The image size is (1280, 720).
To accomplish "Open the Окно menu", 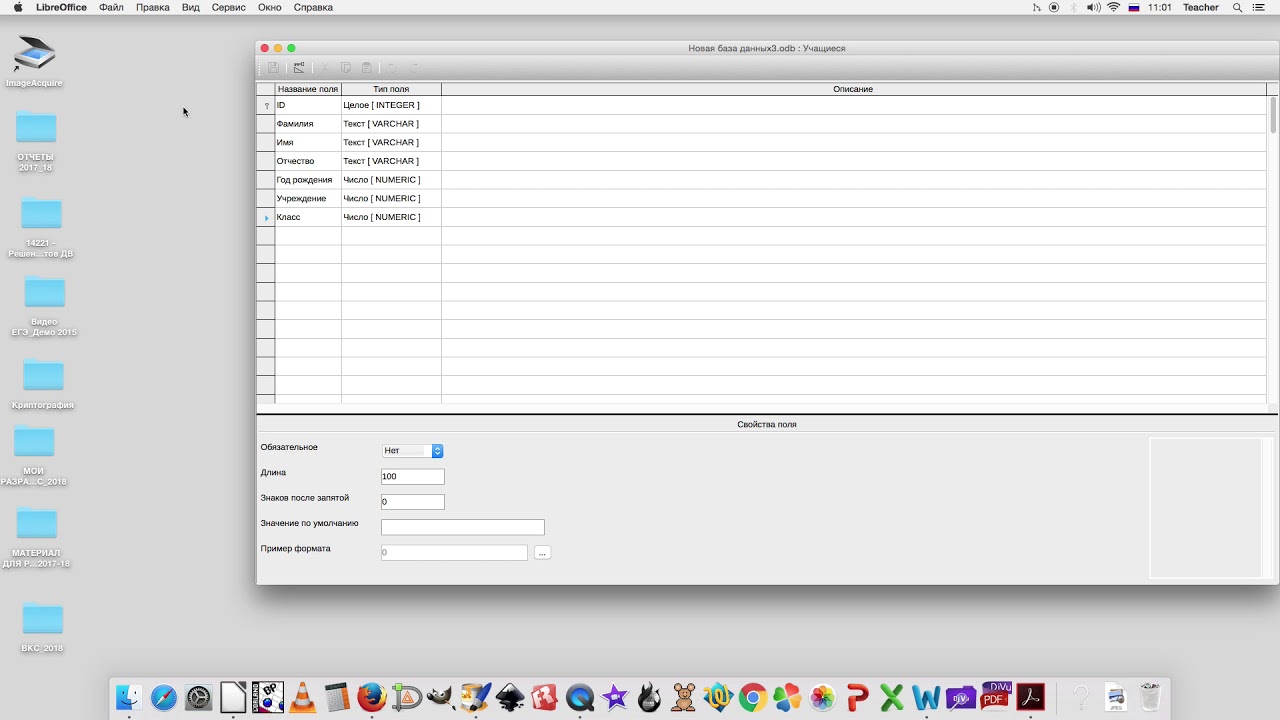I will pyautogui.click(x=270, y=7).
